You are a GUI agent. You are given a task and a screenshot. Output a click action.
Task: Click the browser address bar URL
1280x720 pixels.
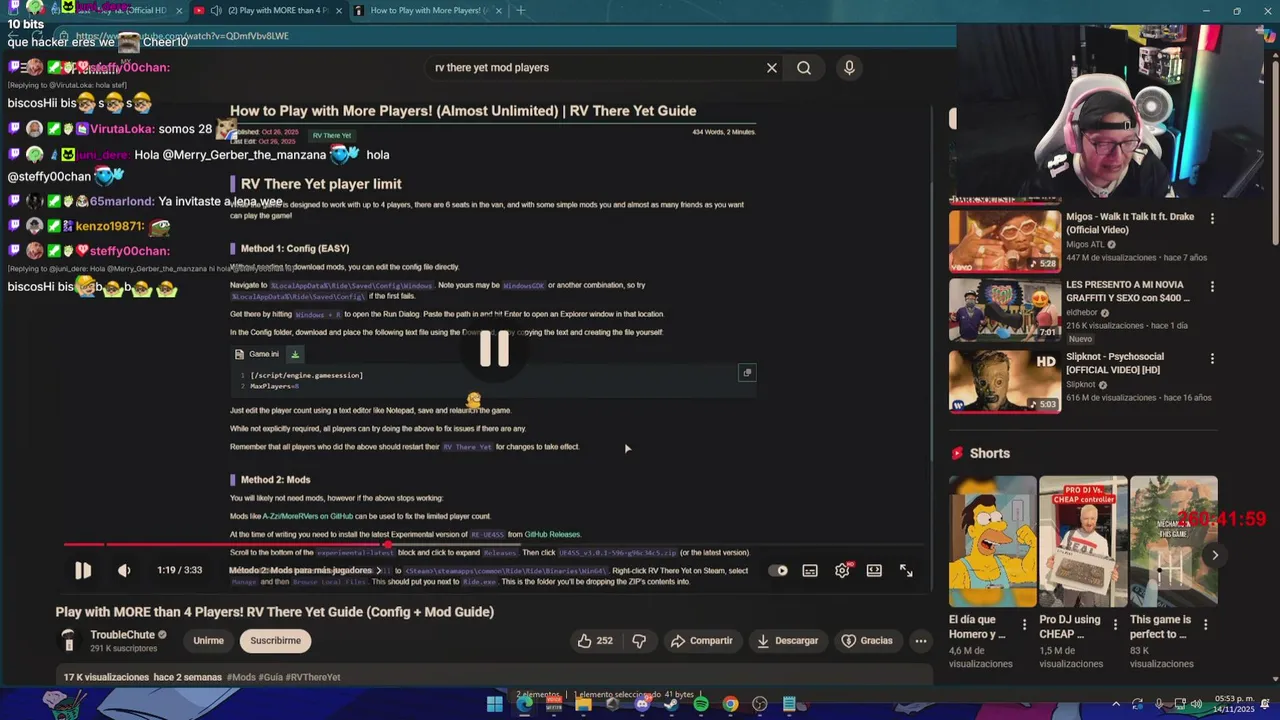coord(183,36)
